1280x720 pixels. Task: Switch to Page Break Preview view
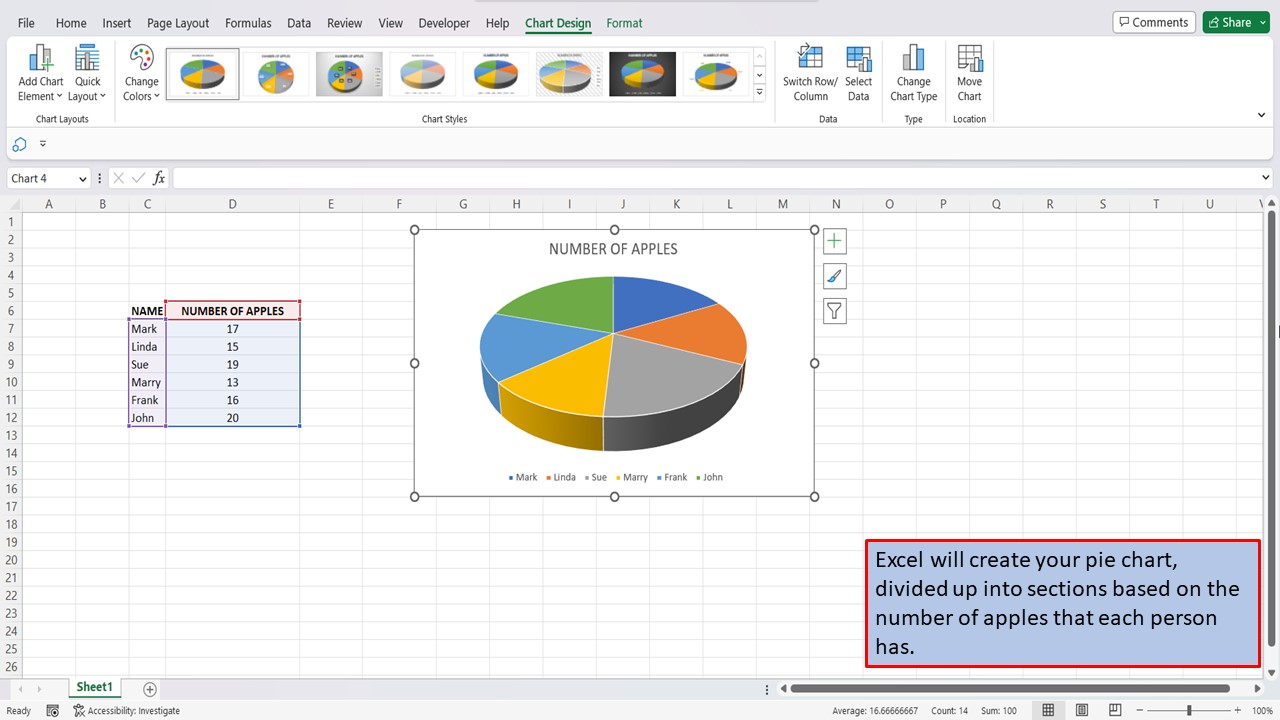[1114, 710]
